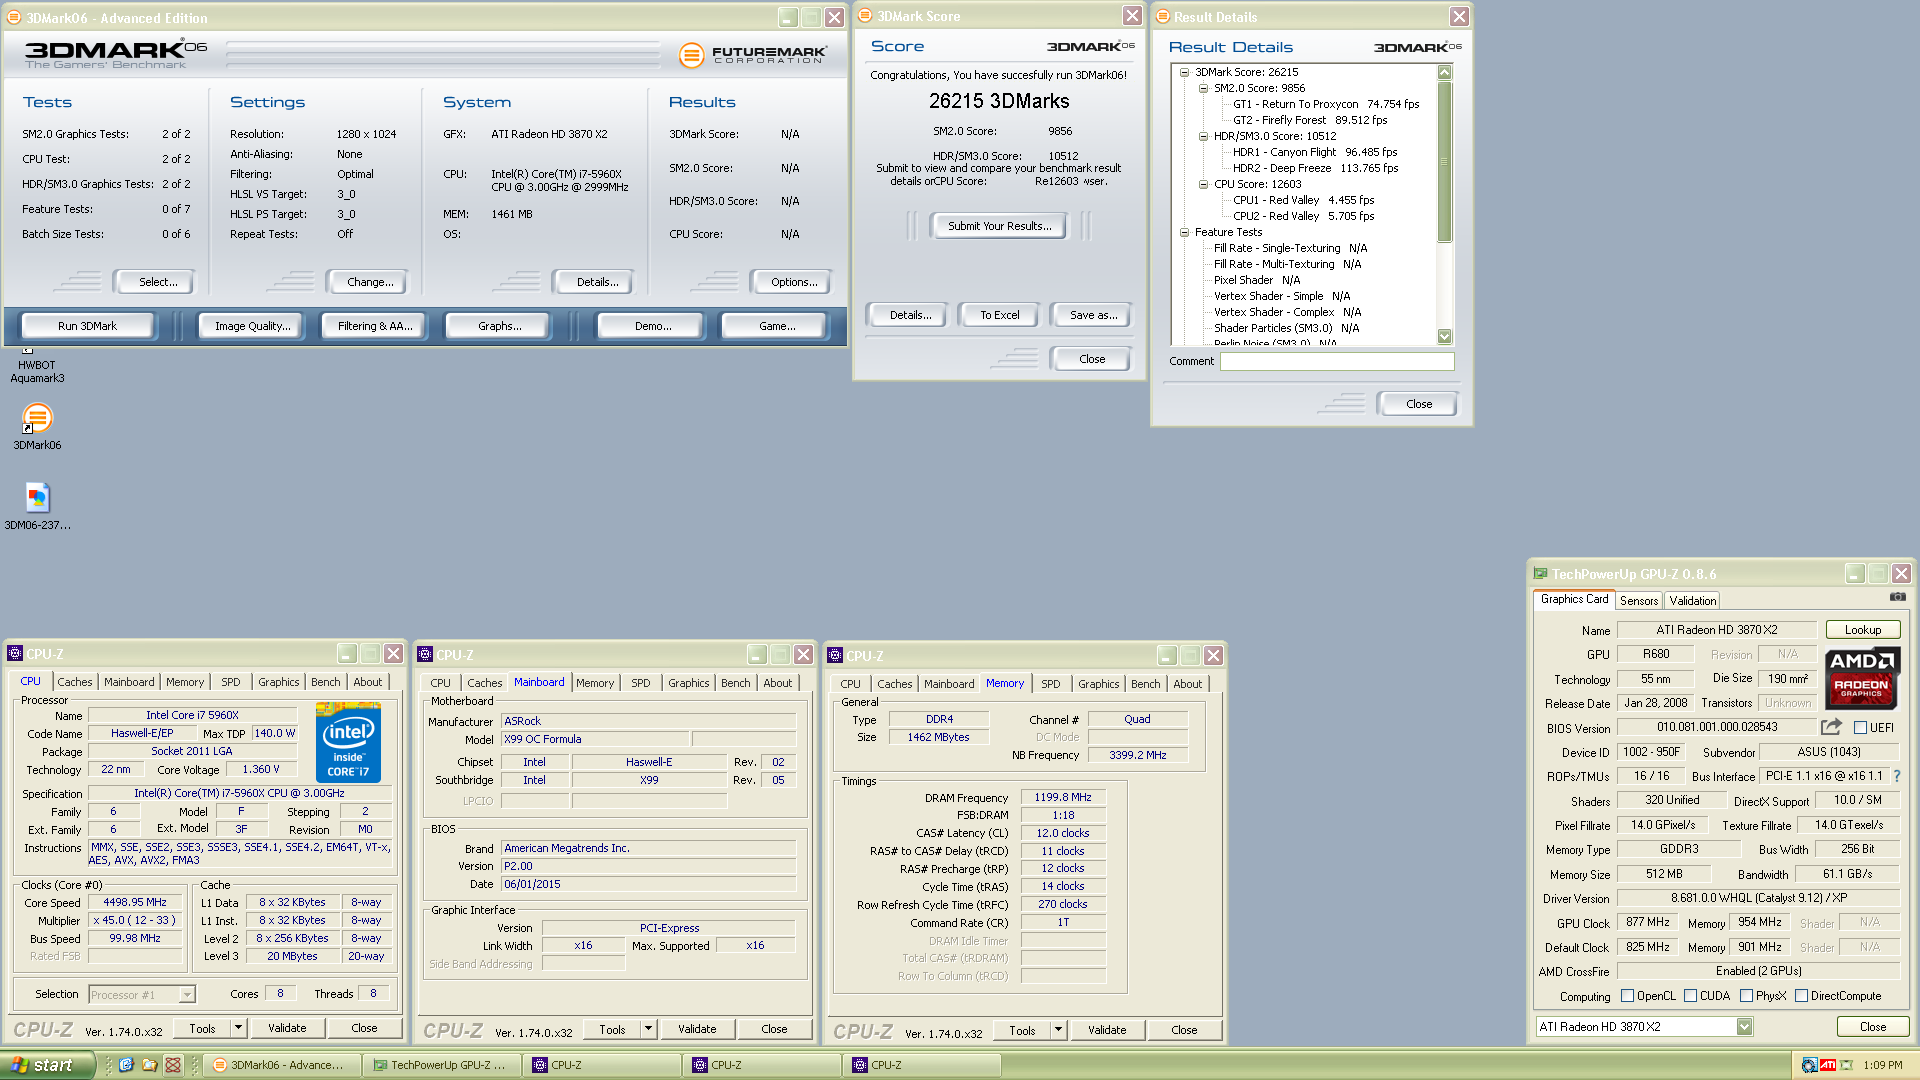Switch to 3DMark06 taskbar button
1920x1080 pixels.
point(280,1065)
